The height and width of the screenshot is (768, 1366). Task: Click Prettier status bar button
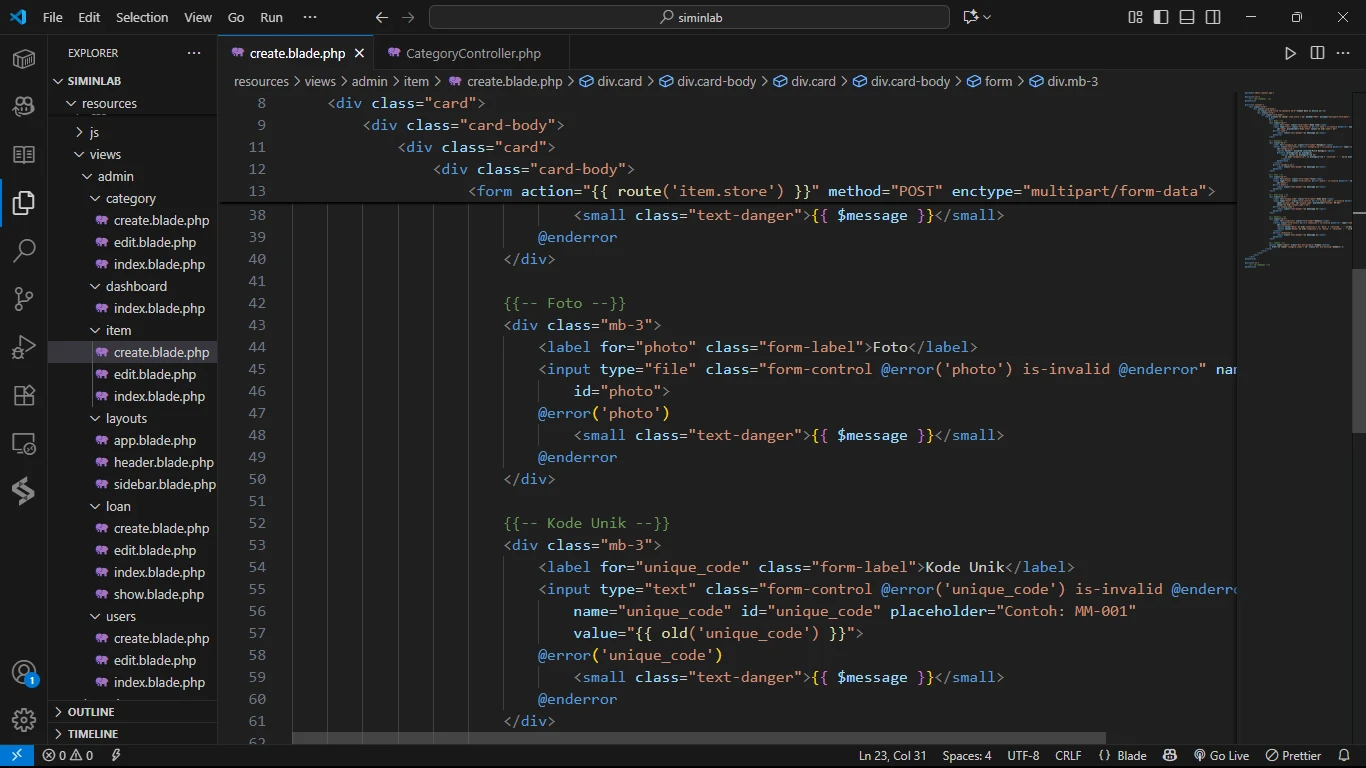pyautogui.click(x=1293, y=756)
